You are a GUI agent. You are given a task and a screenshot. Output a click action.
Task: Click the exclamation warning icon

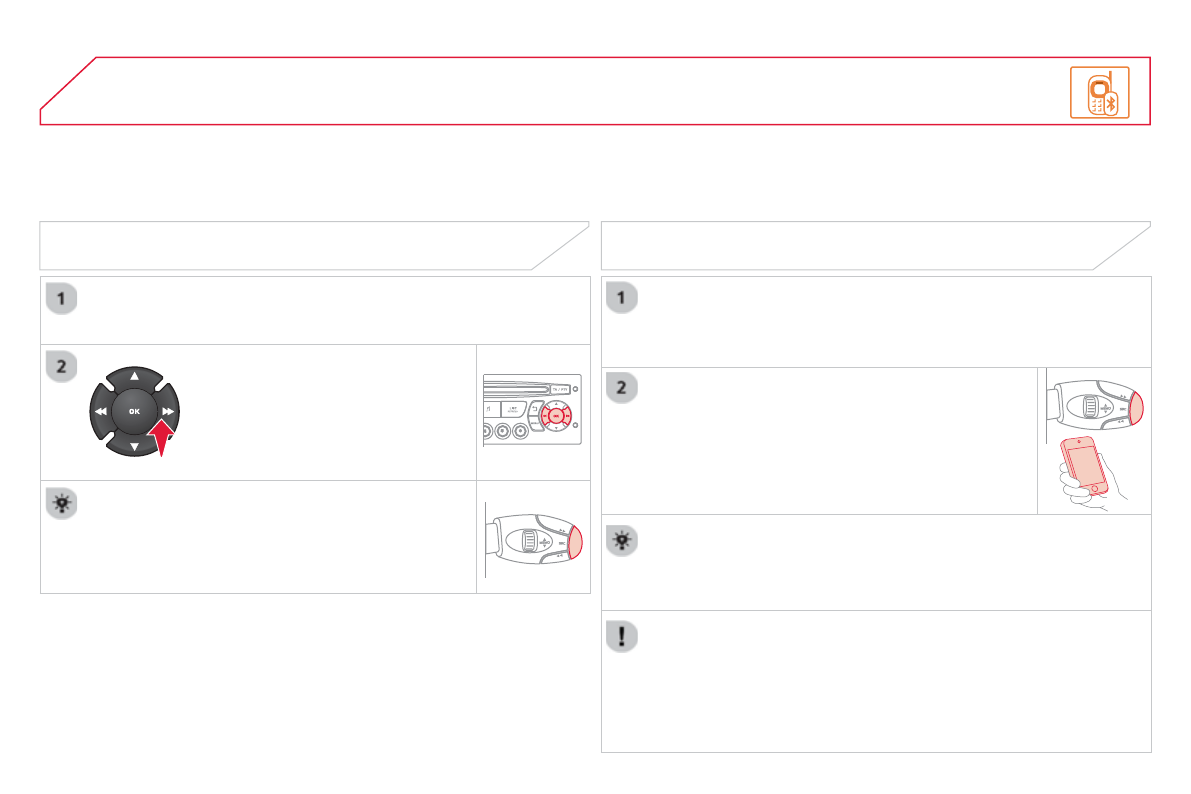pyautogui.click(x=624, y=637)
